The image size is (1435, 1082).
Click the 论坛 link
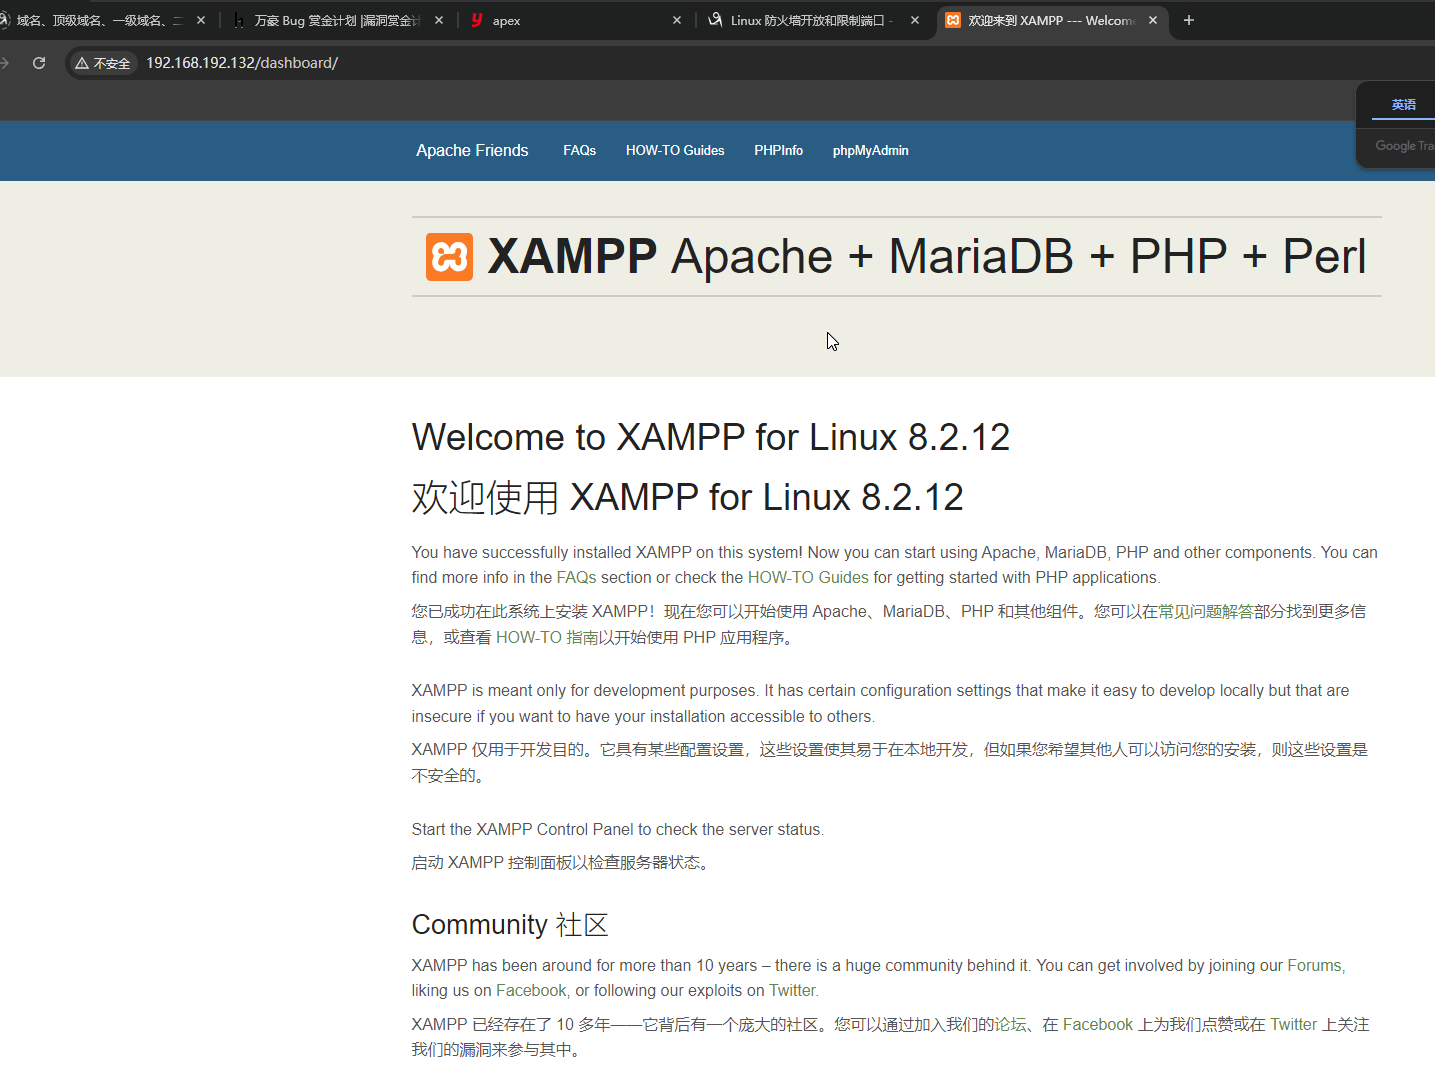pos(1010,1025)
